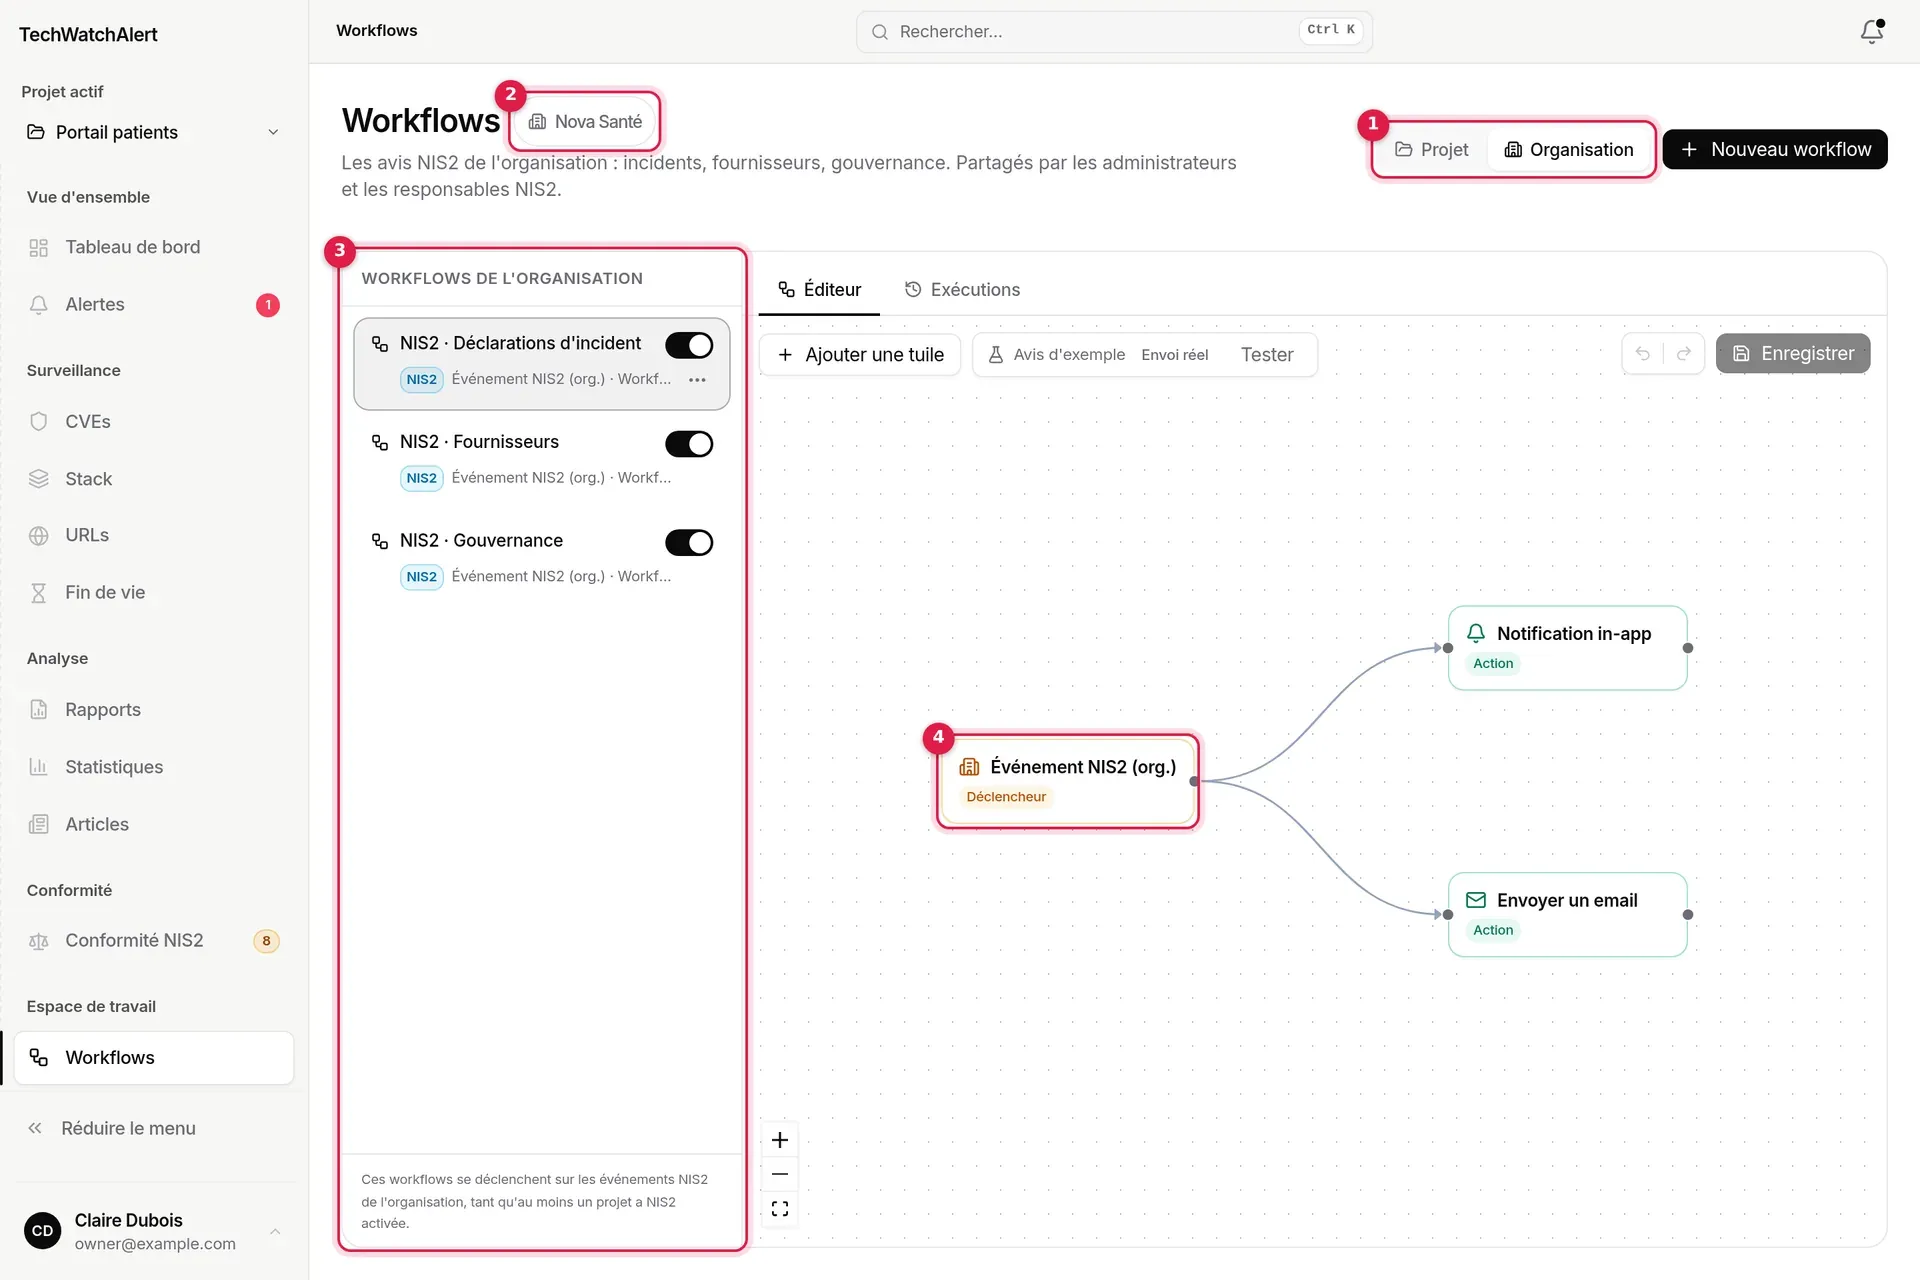Toggle off NIS2 · Fournisseurs workflow

(x=689, y=444)
